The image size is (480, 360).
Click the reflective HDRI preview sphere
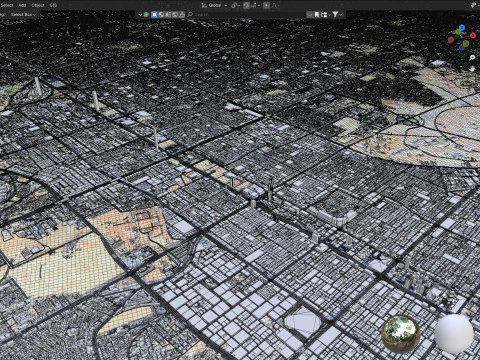coord(401,333)
